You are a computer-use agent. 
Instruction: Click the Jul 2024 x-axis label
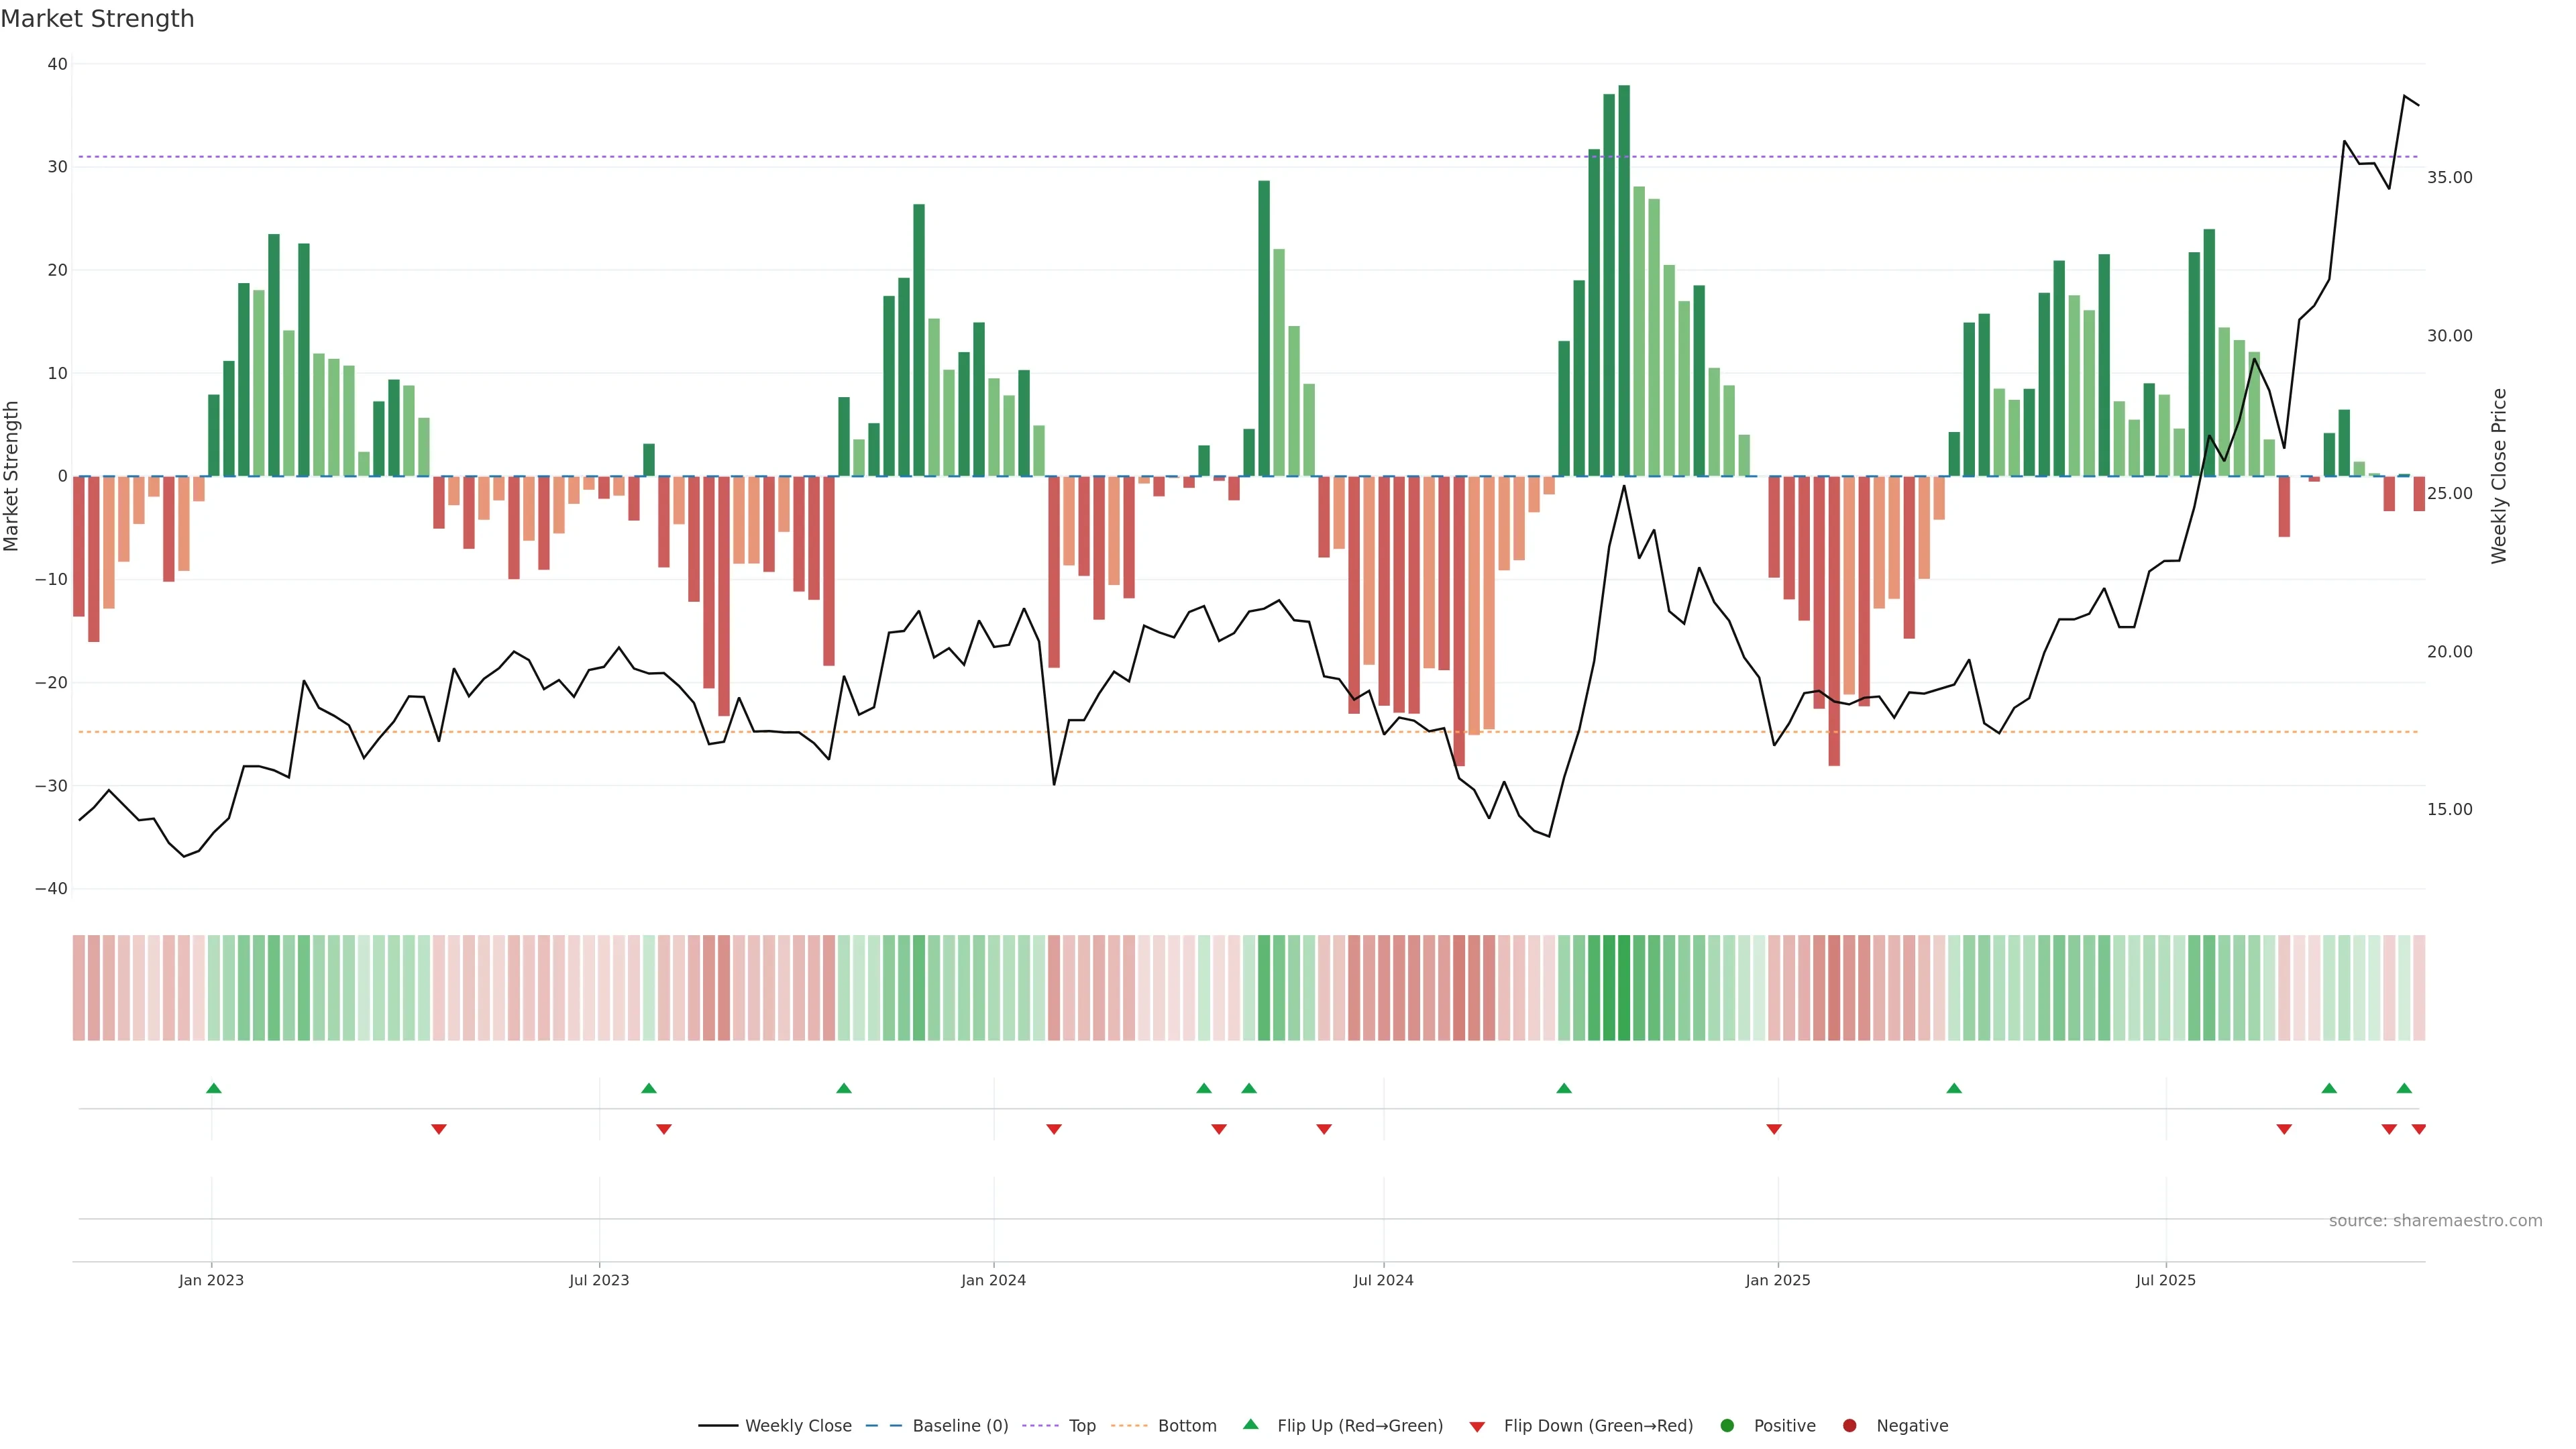1383,1280
